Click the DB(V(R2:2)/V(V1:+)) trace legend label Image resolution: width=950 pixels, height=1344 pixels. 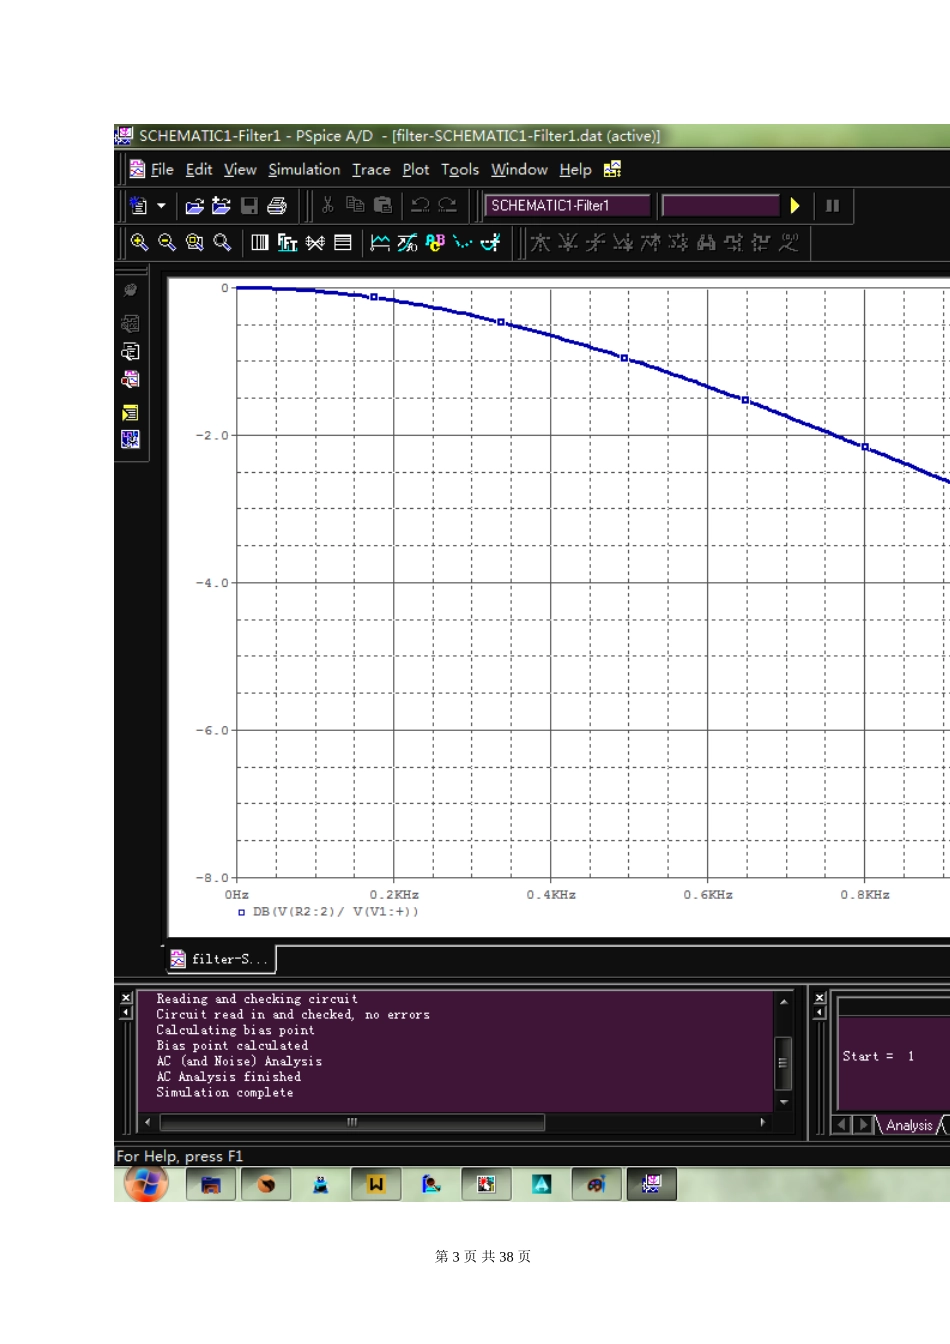point(335,912)
